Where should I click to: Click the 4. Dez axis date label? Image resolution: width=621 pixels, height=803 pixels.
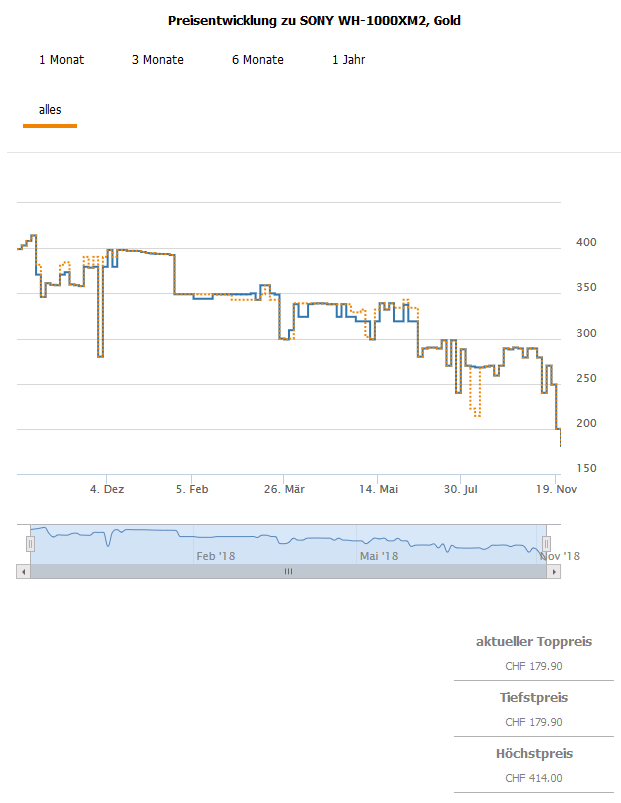pyautogui.click(x=108, y=490)
